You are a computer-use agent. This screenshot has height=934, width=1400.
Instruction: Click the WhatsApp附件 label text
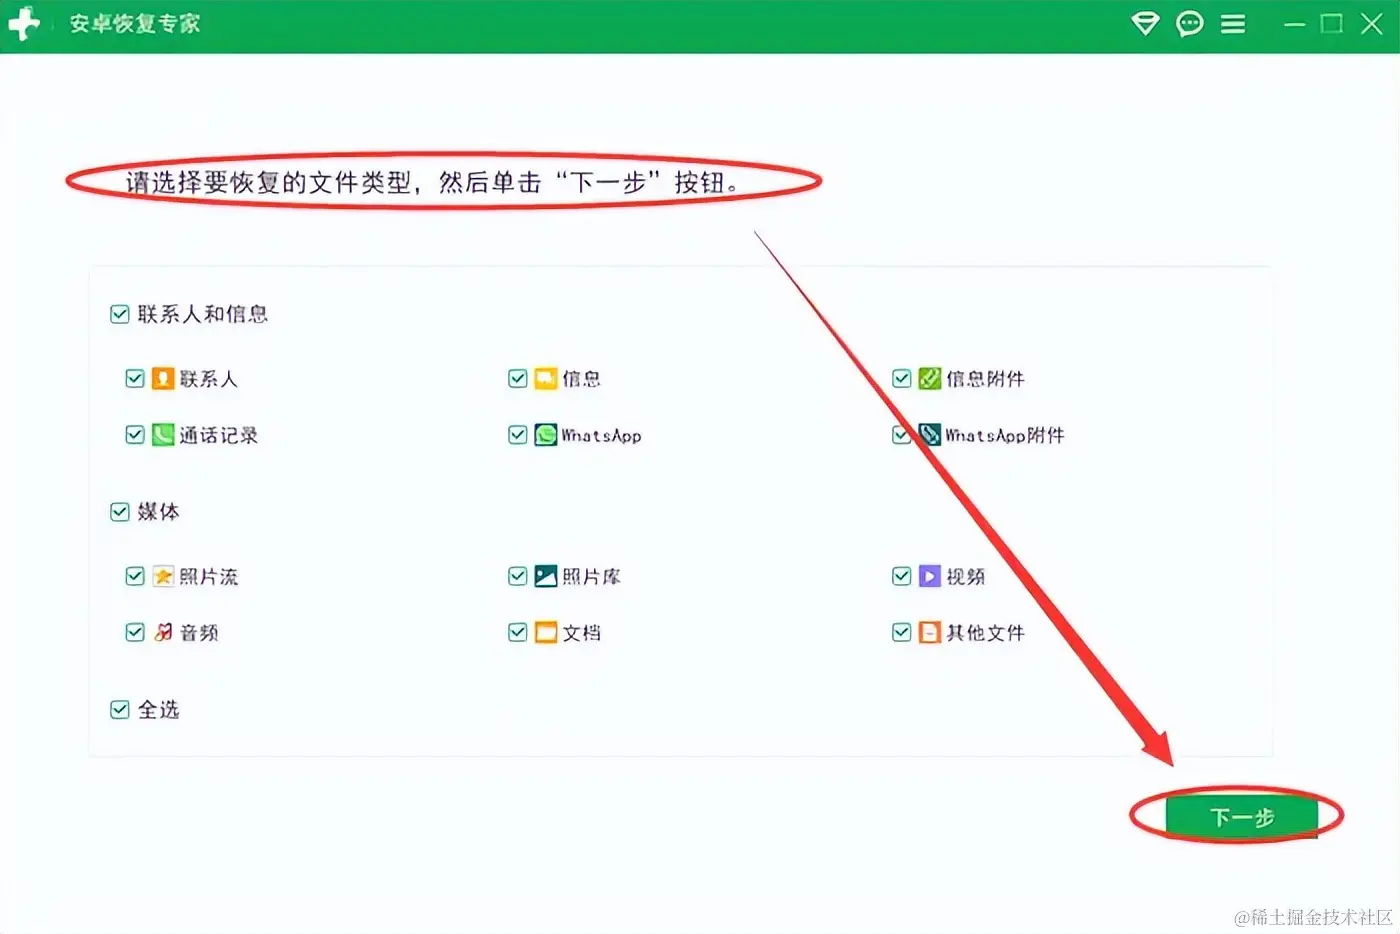1005,435
